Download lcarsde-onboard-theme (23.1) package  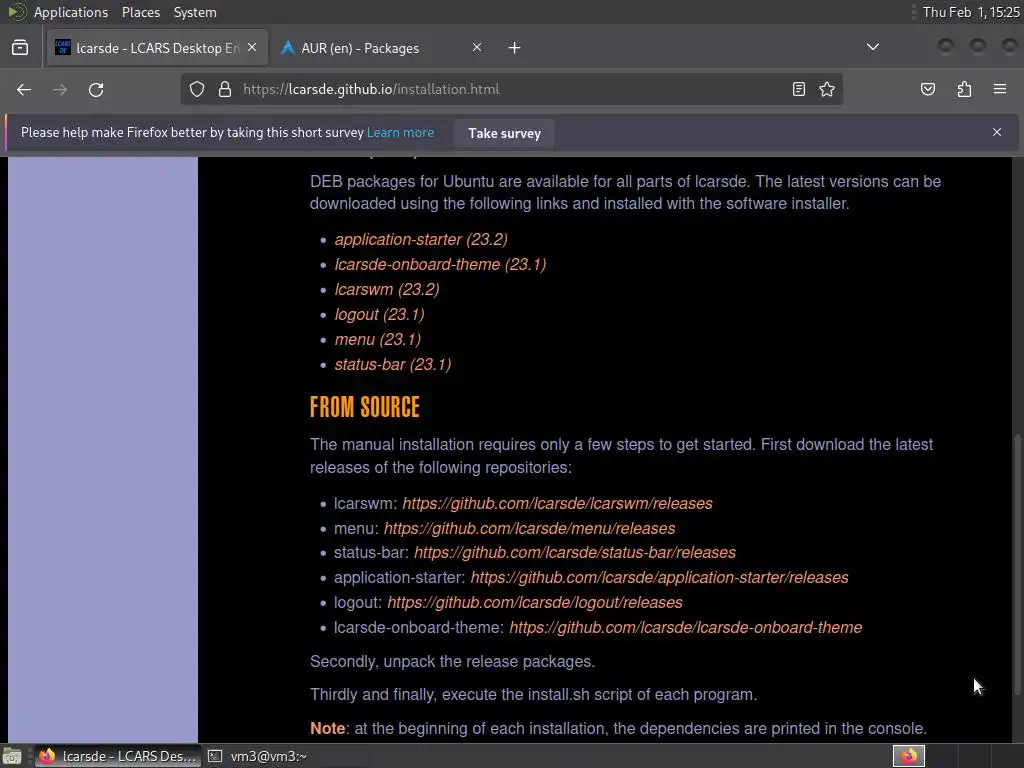click(x=440, y=264)
